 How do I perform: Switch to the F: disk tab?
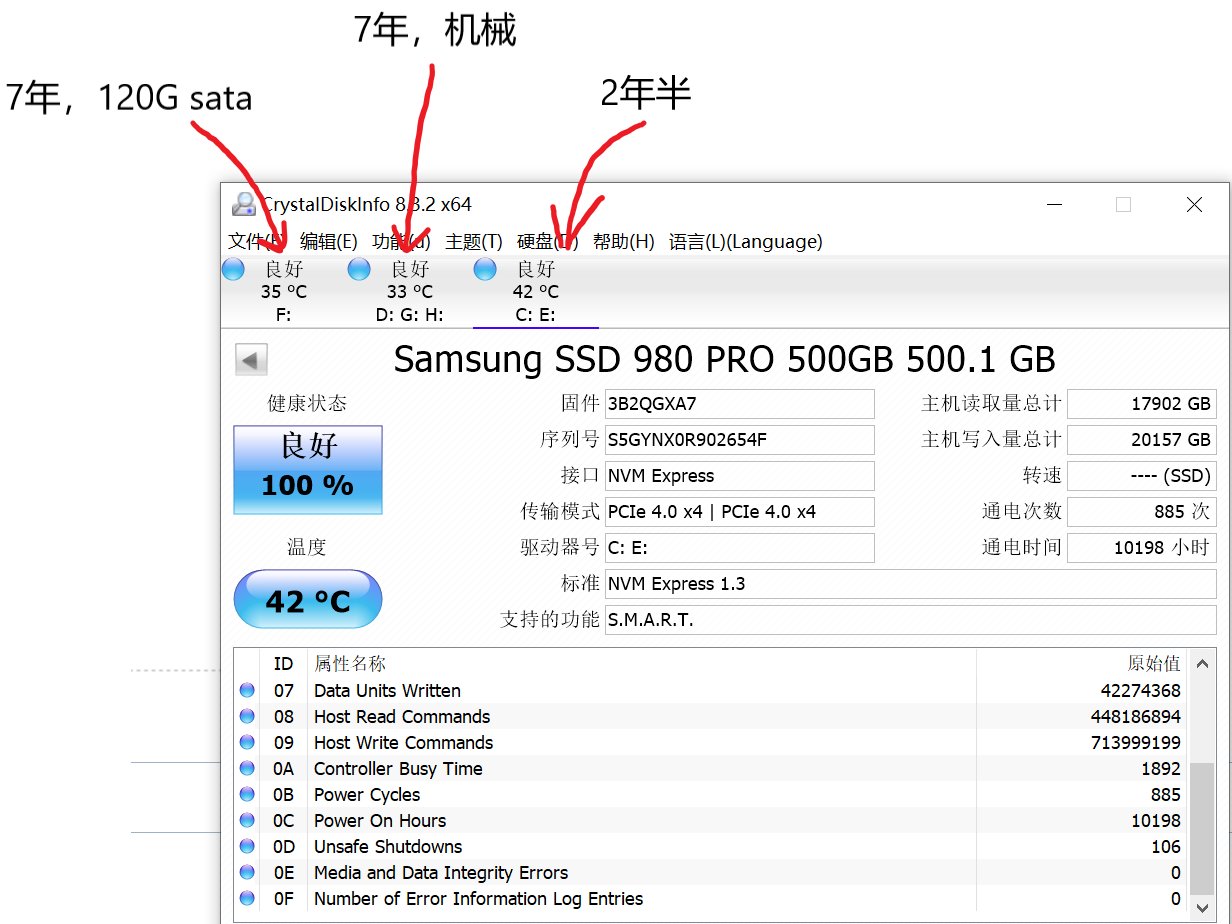[284, 292]
